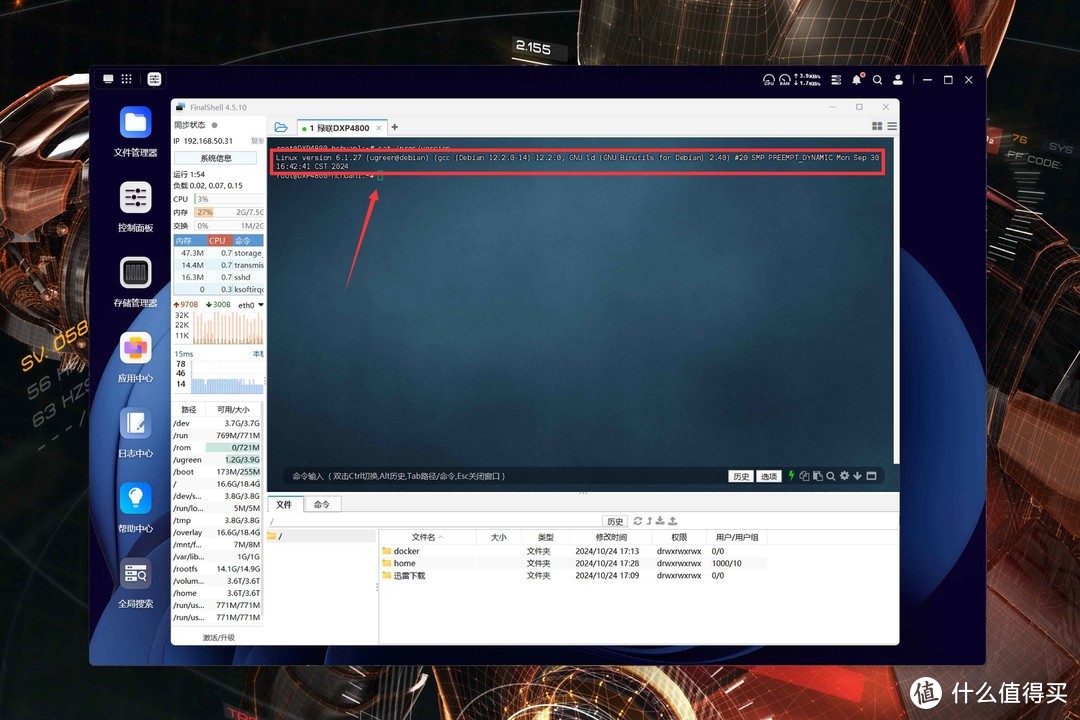The height and width of the screenshot is (720, 1080).
Task: Click the 历史 button in the terminal toolbar
Action: pyautogui.click(x=740, y=476)
